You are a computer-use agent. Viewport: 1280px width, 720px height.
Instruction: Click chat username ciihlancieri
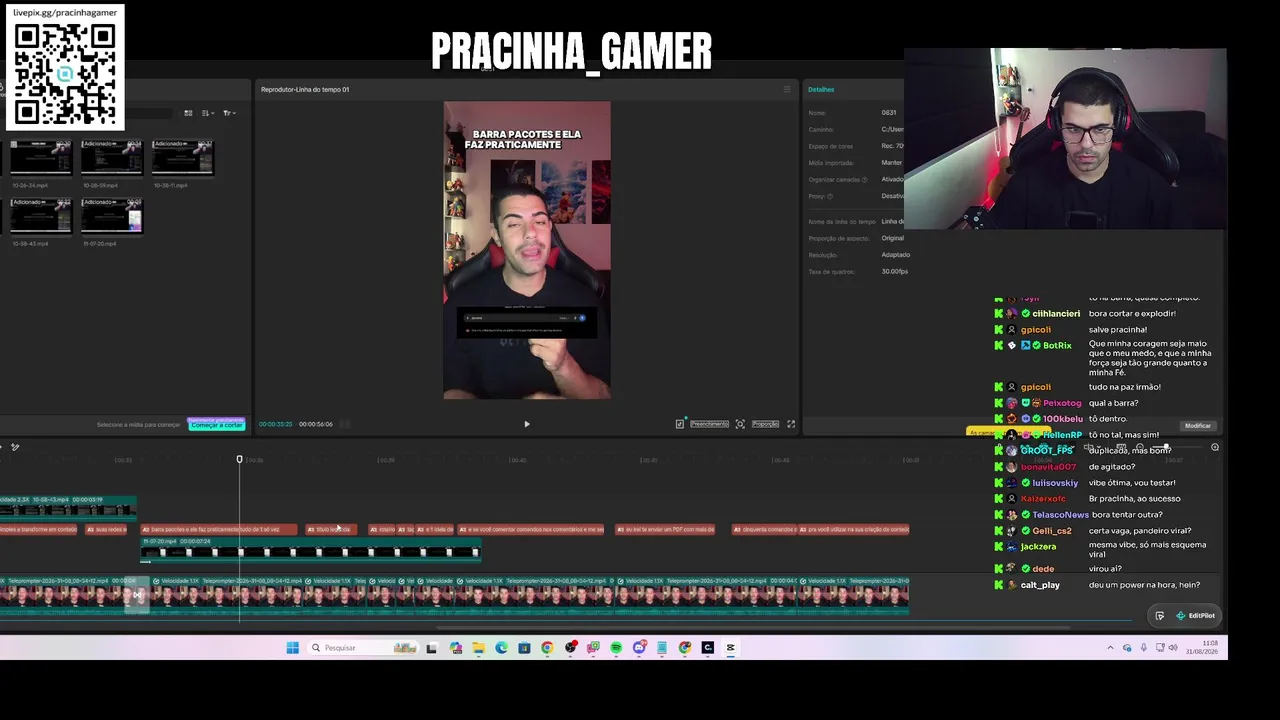tap(1057, 314)
